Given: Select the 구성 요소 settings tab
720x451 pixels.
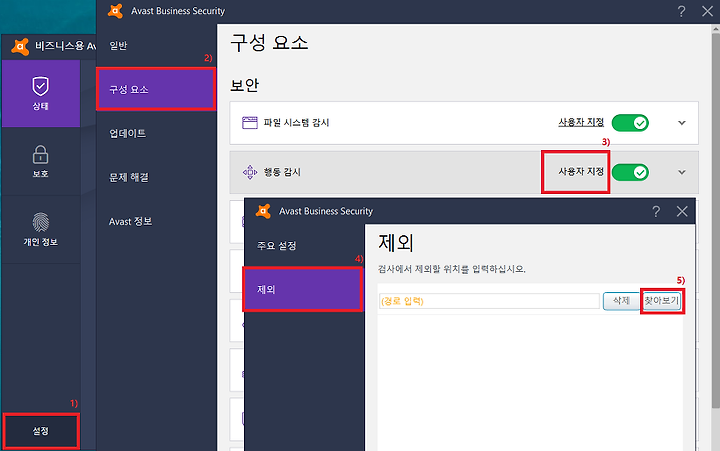Looking at the screenshot, I should coord(156,89).
